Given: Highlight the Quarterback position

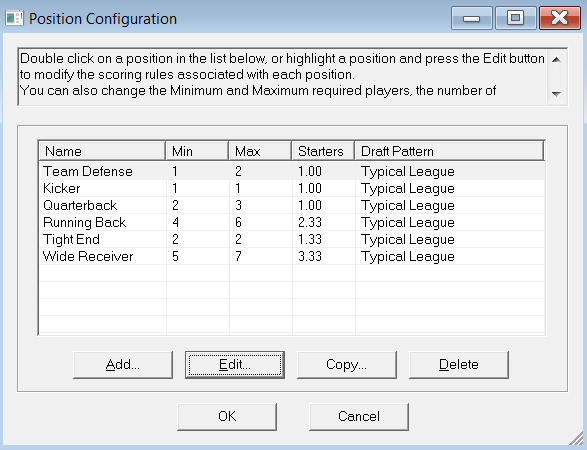Looking at the screenshot, I should [292, 205].
